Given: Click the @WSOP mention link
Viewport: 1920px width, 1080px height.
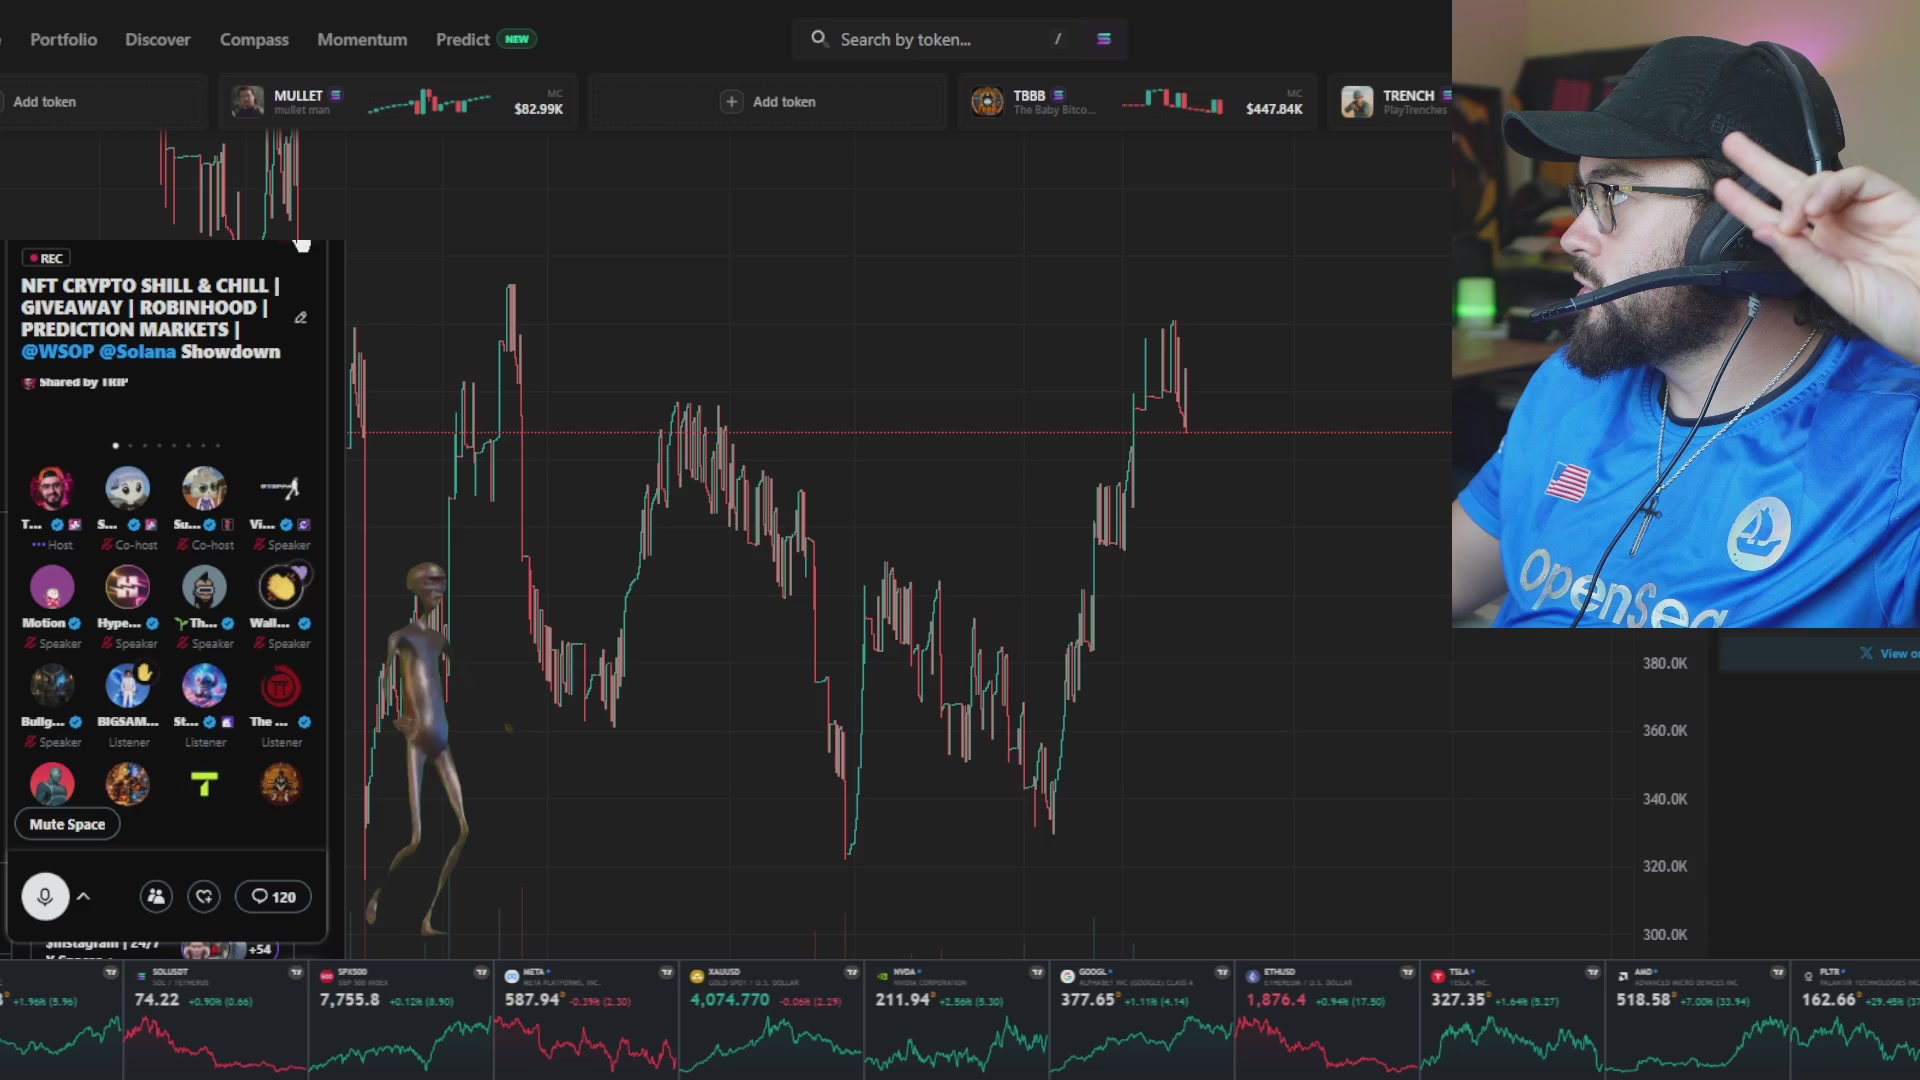Looking at the screenshot, I should pos(57,352).
